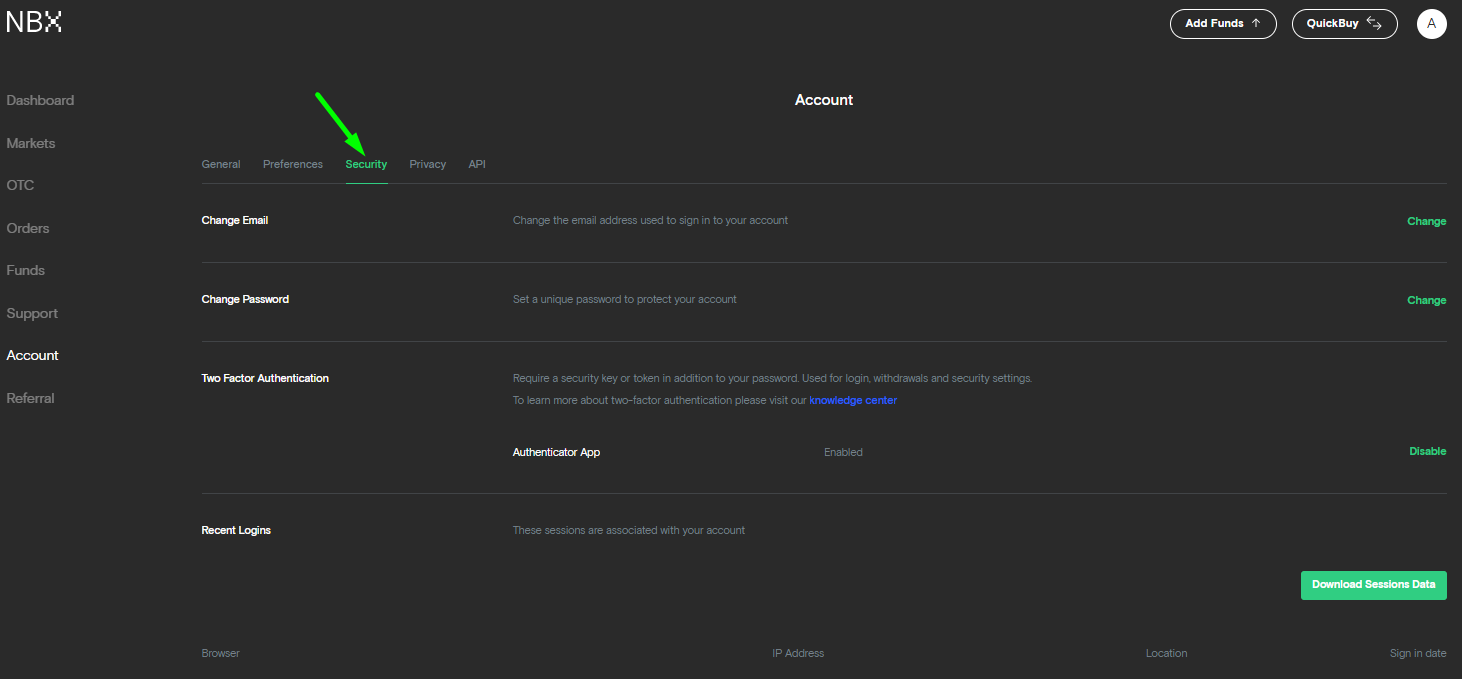Click Download Sessions Data button
Viewport: 1462px width, 679px height.
pyautogui.click(x=1373, y=585)
